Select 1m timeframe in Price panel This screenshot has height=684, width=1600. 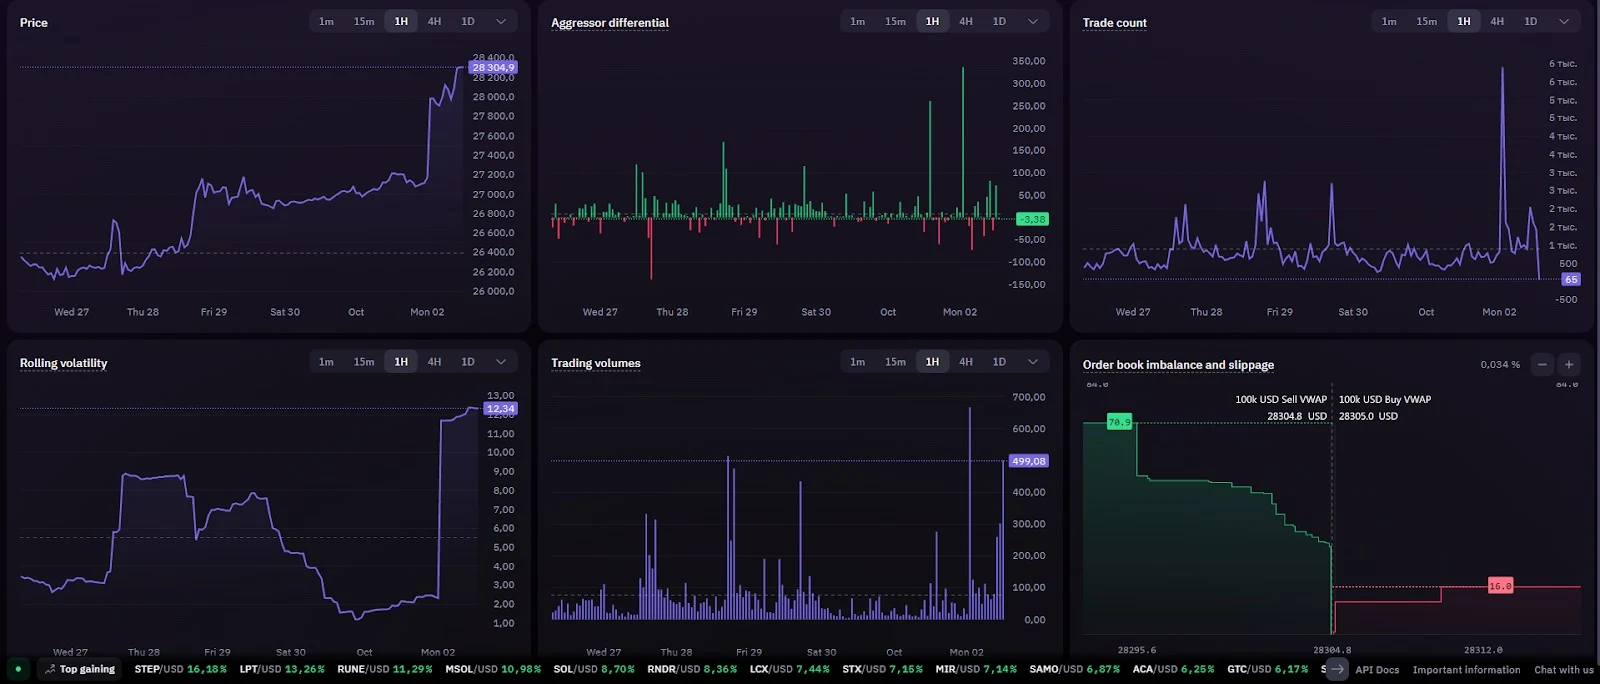[327, 21]
